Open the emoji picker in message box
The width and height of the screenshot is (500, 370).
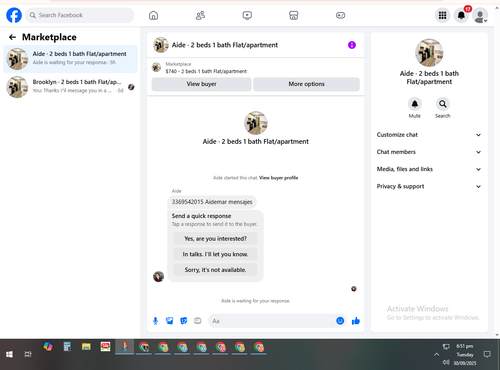tap(340, 321)
